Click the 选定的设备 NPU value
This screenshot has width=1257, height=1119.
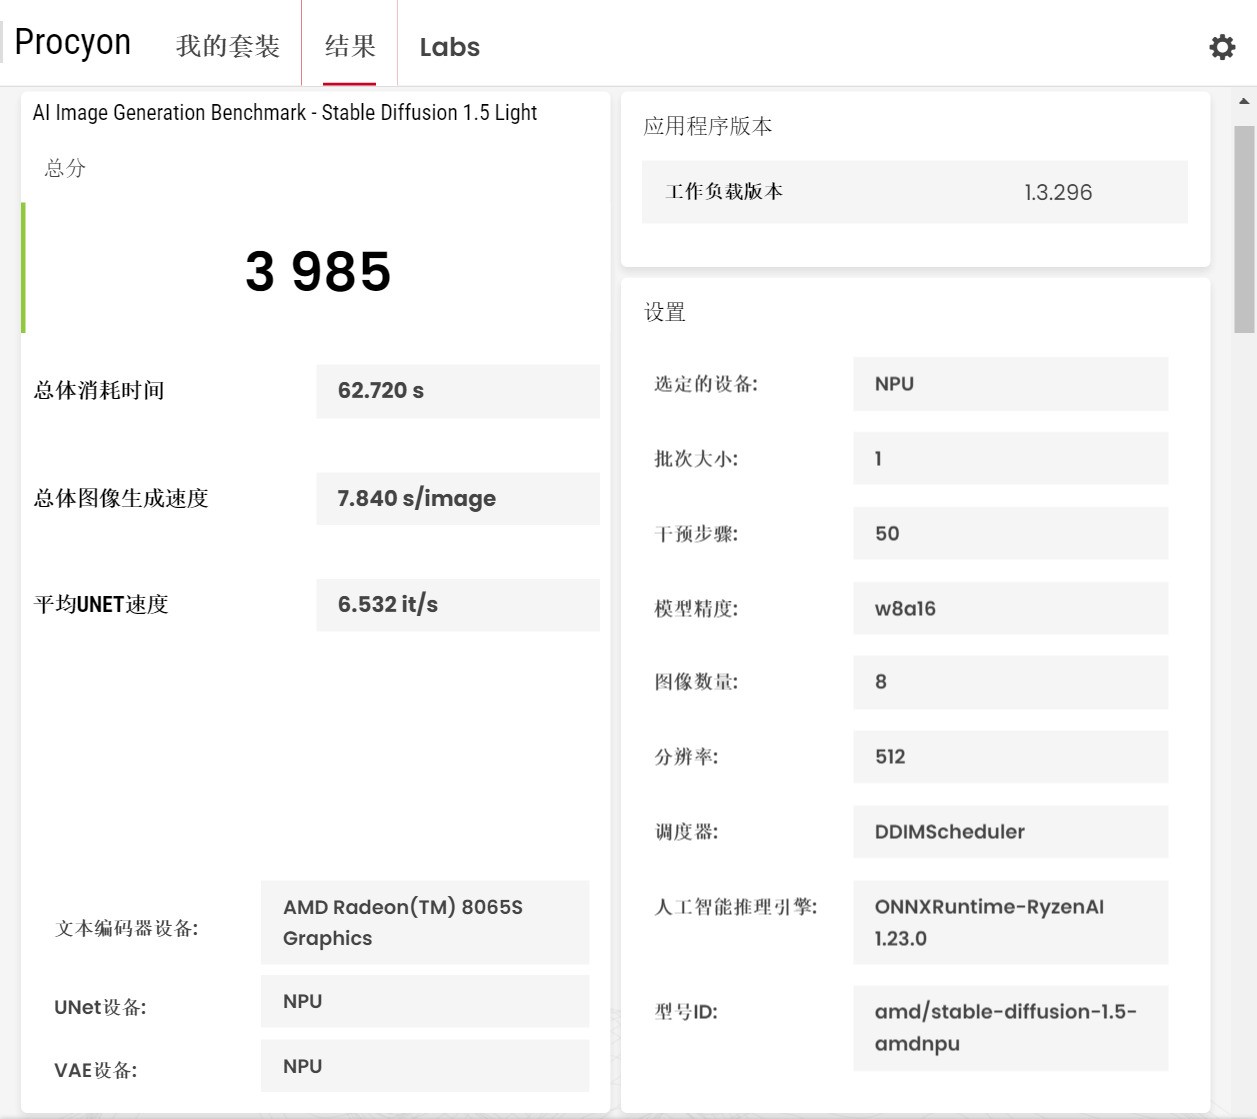click(x=1010, y=384)
